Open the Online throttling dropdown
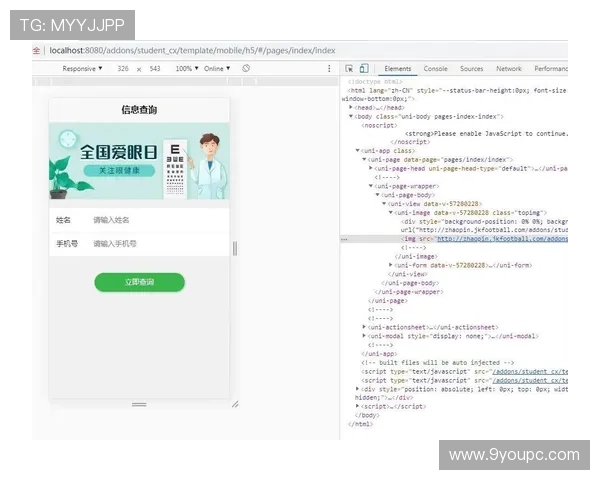This screenshot has width=600, height=480. tap(217, 69)
